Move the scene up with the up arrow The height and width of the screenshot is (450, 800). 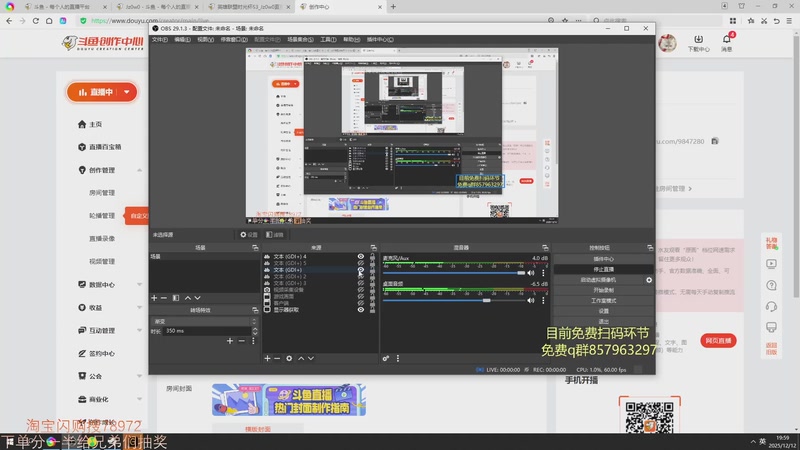coord(188,298)
